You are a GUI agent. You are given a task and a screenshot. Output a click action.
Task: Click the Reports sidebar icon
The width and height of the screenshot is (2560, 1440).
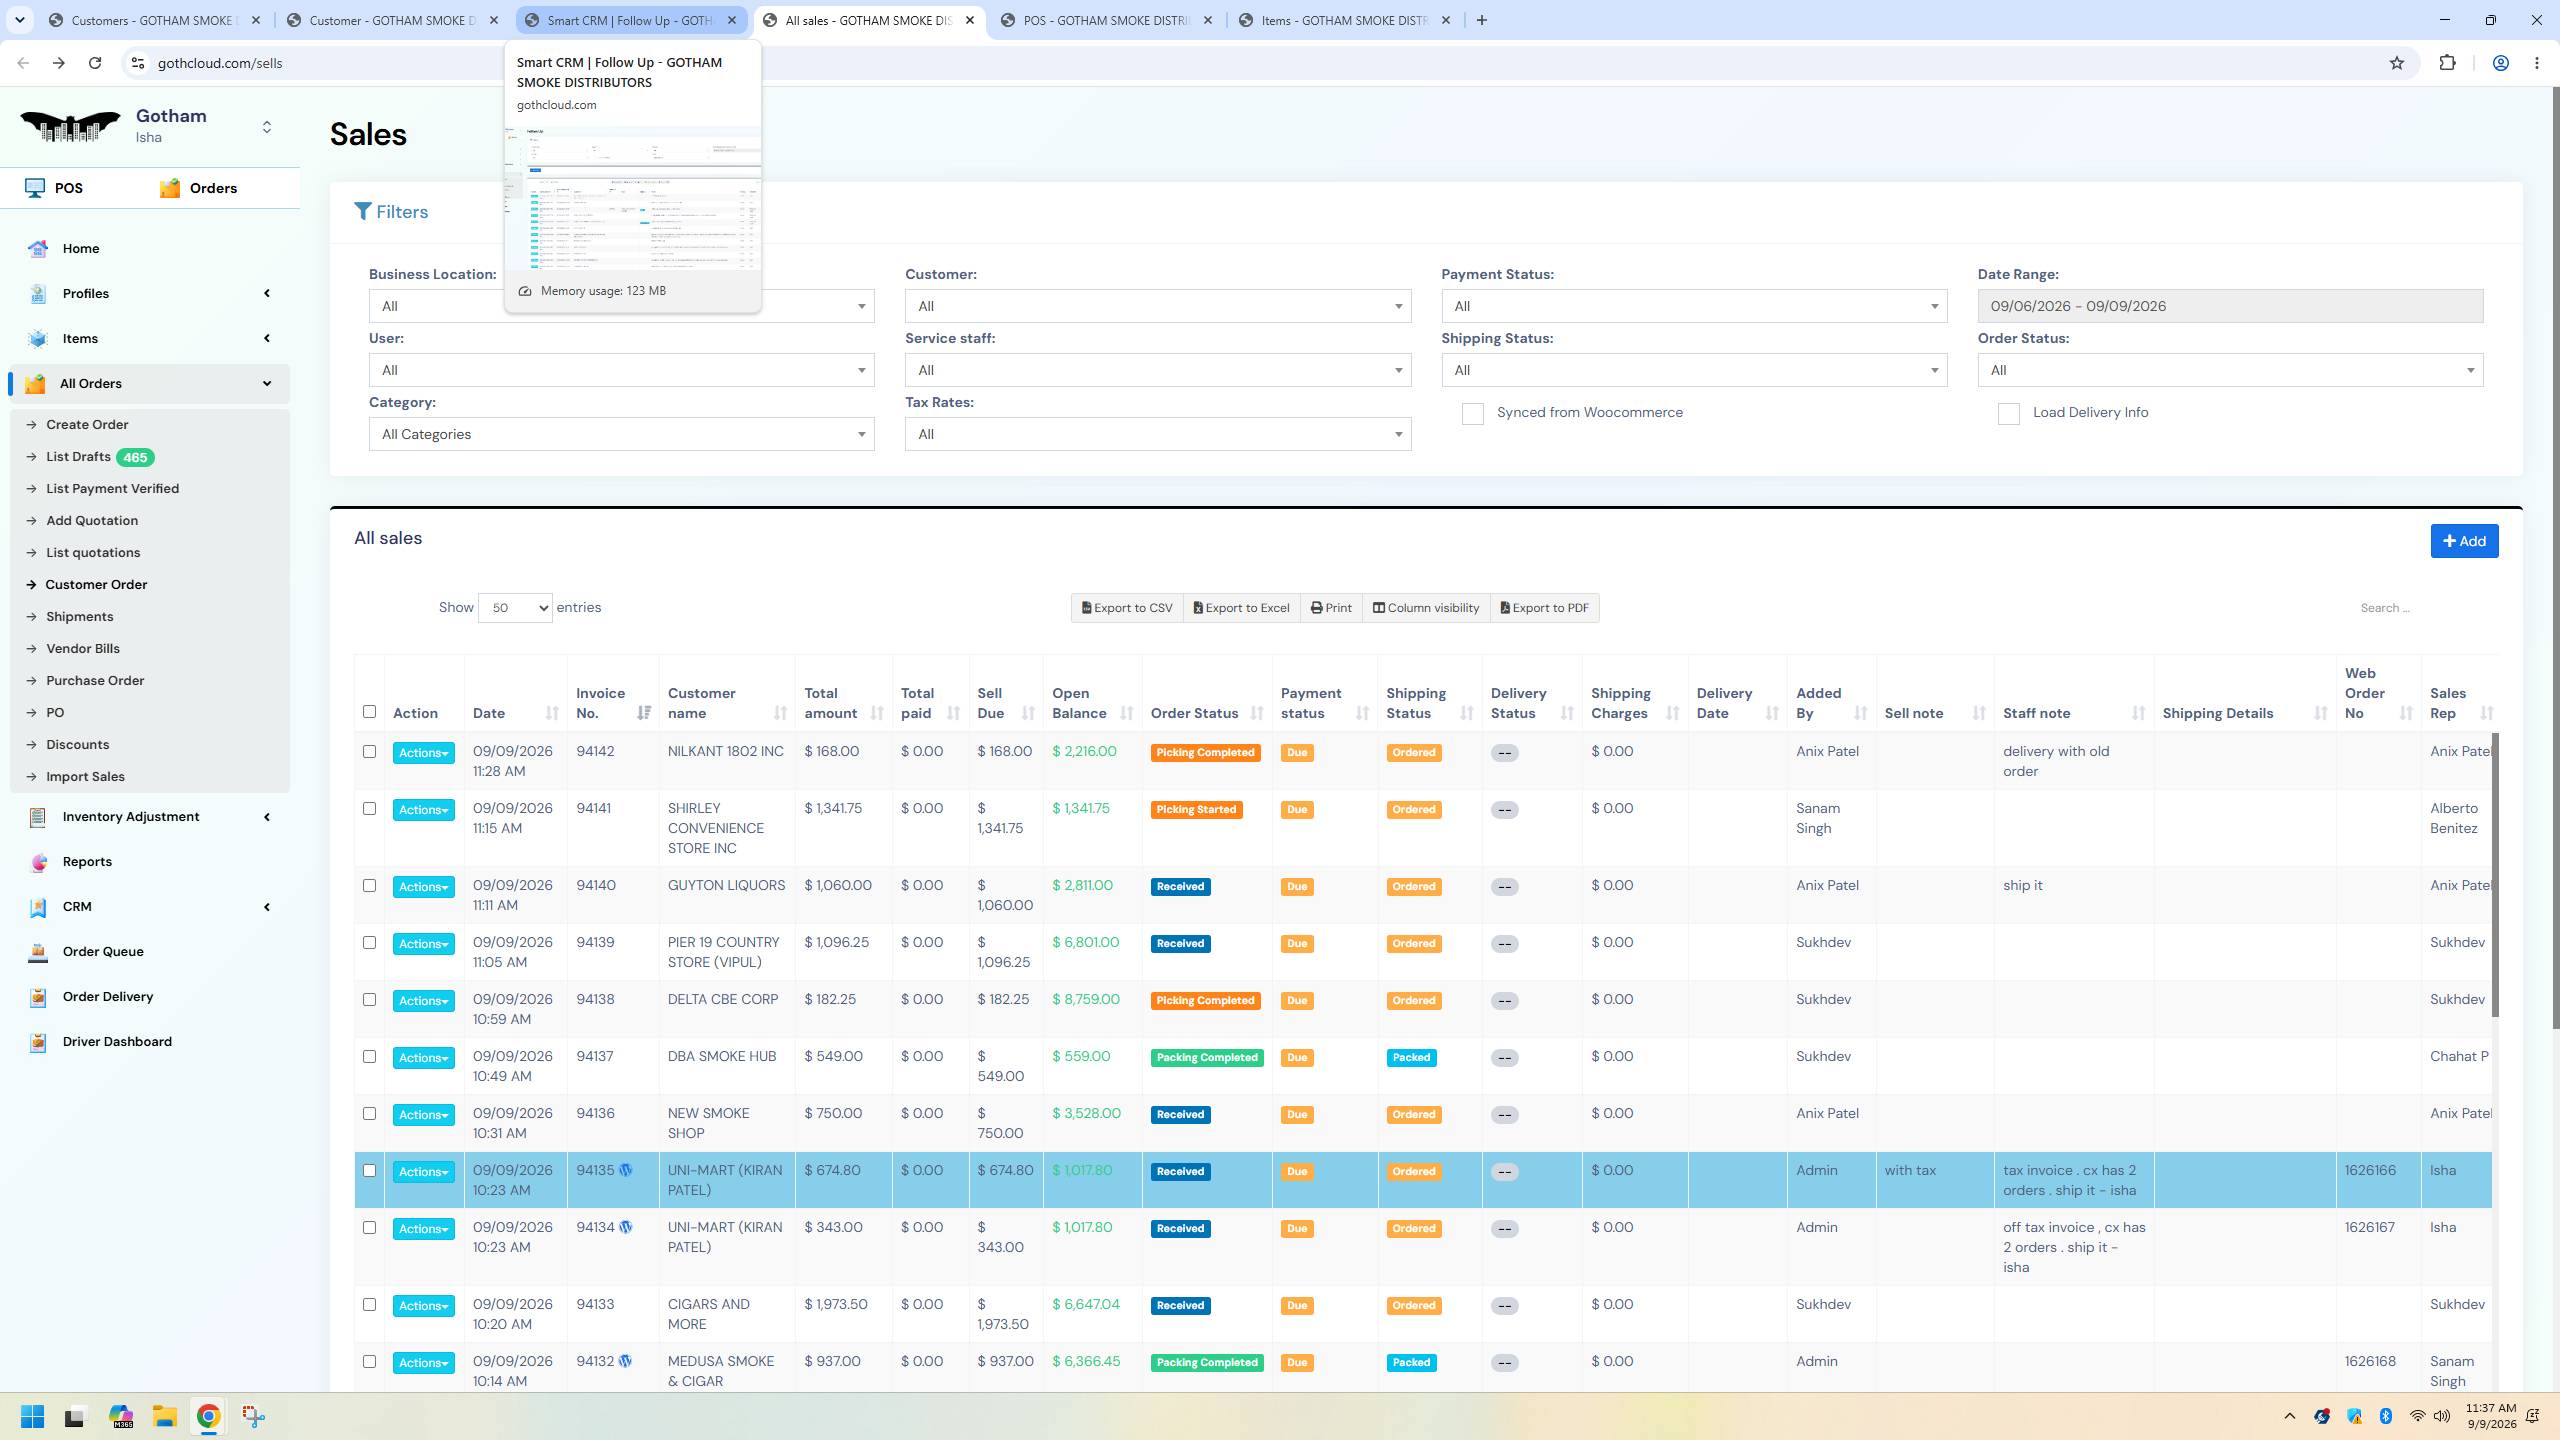(38, 862)
